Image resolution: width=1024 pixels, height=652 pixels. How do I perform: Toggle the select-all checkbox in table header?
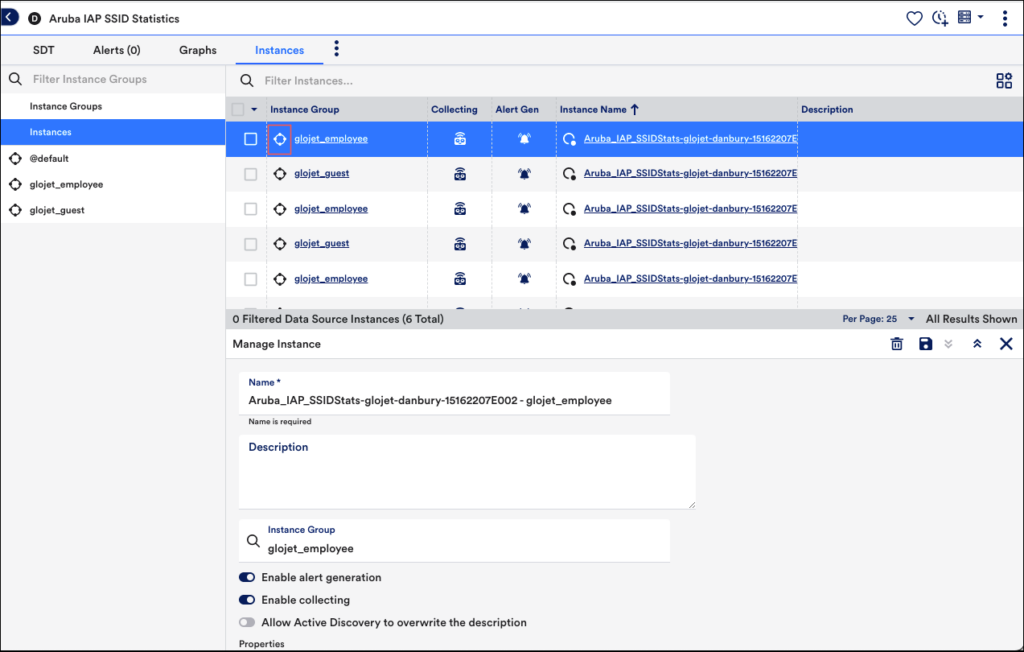(238, 109)
